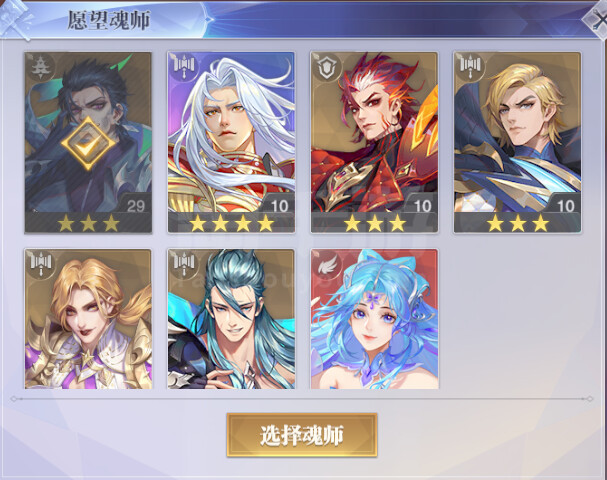
Task: Choose the blonde three-star card in top row
Action: [518, 142]
